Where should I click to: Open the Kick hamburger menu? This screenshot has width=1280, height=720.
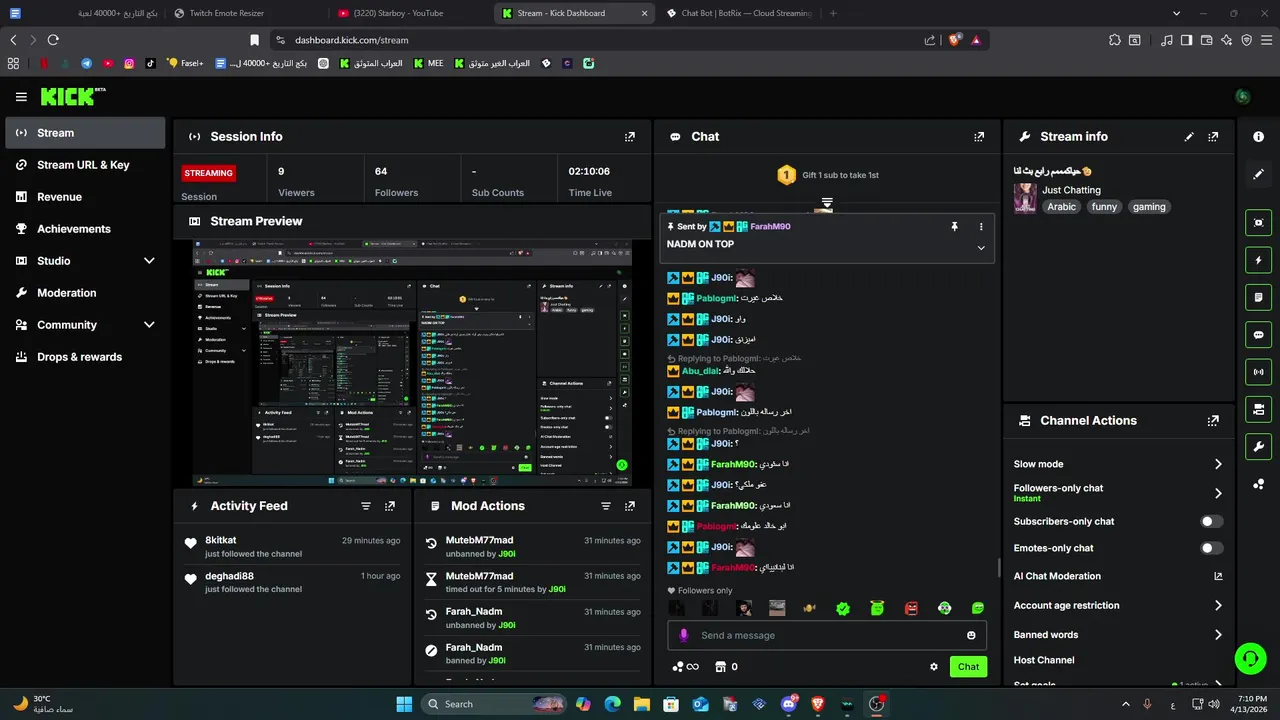[21, 97]
